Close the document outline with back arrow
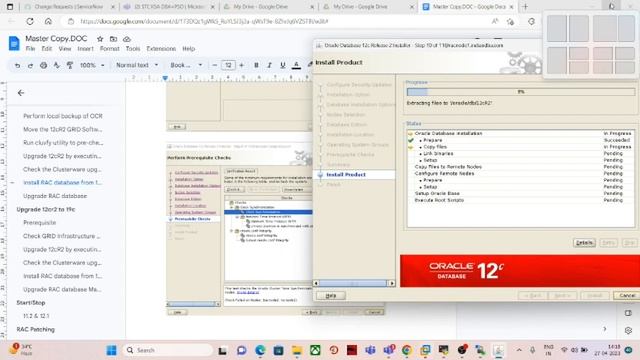Viewport: 640px width, 360px height. [x=21, y=93]
